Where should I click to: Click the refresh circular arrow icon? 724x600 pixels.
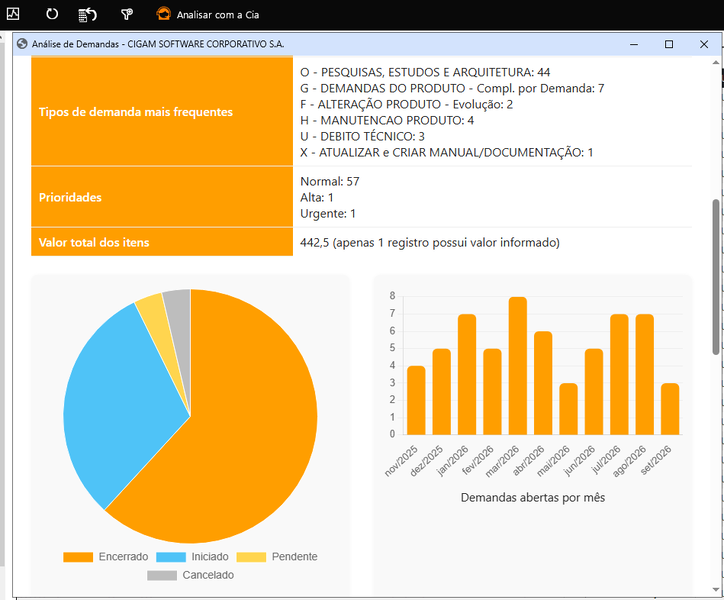tap(52, 14)
